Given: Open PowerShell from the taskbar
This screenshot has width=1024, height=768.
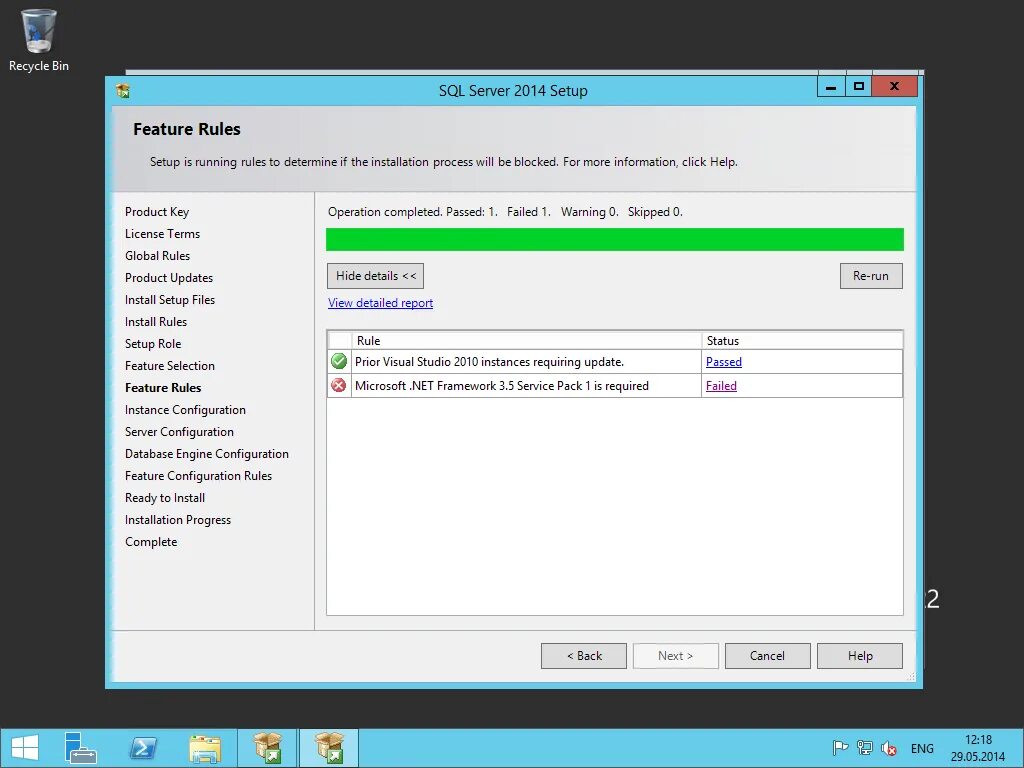Looking at the screenshot, I should pos(142,748).
